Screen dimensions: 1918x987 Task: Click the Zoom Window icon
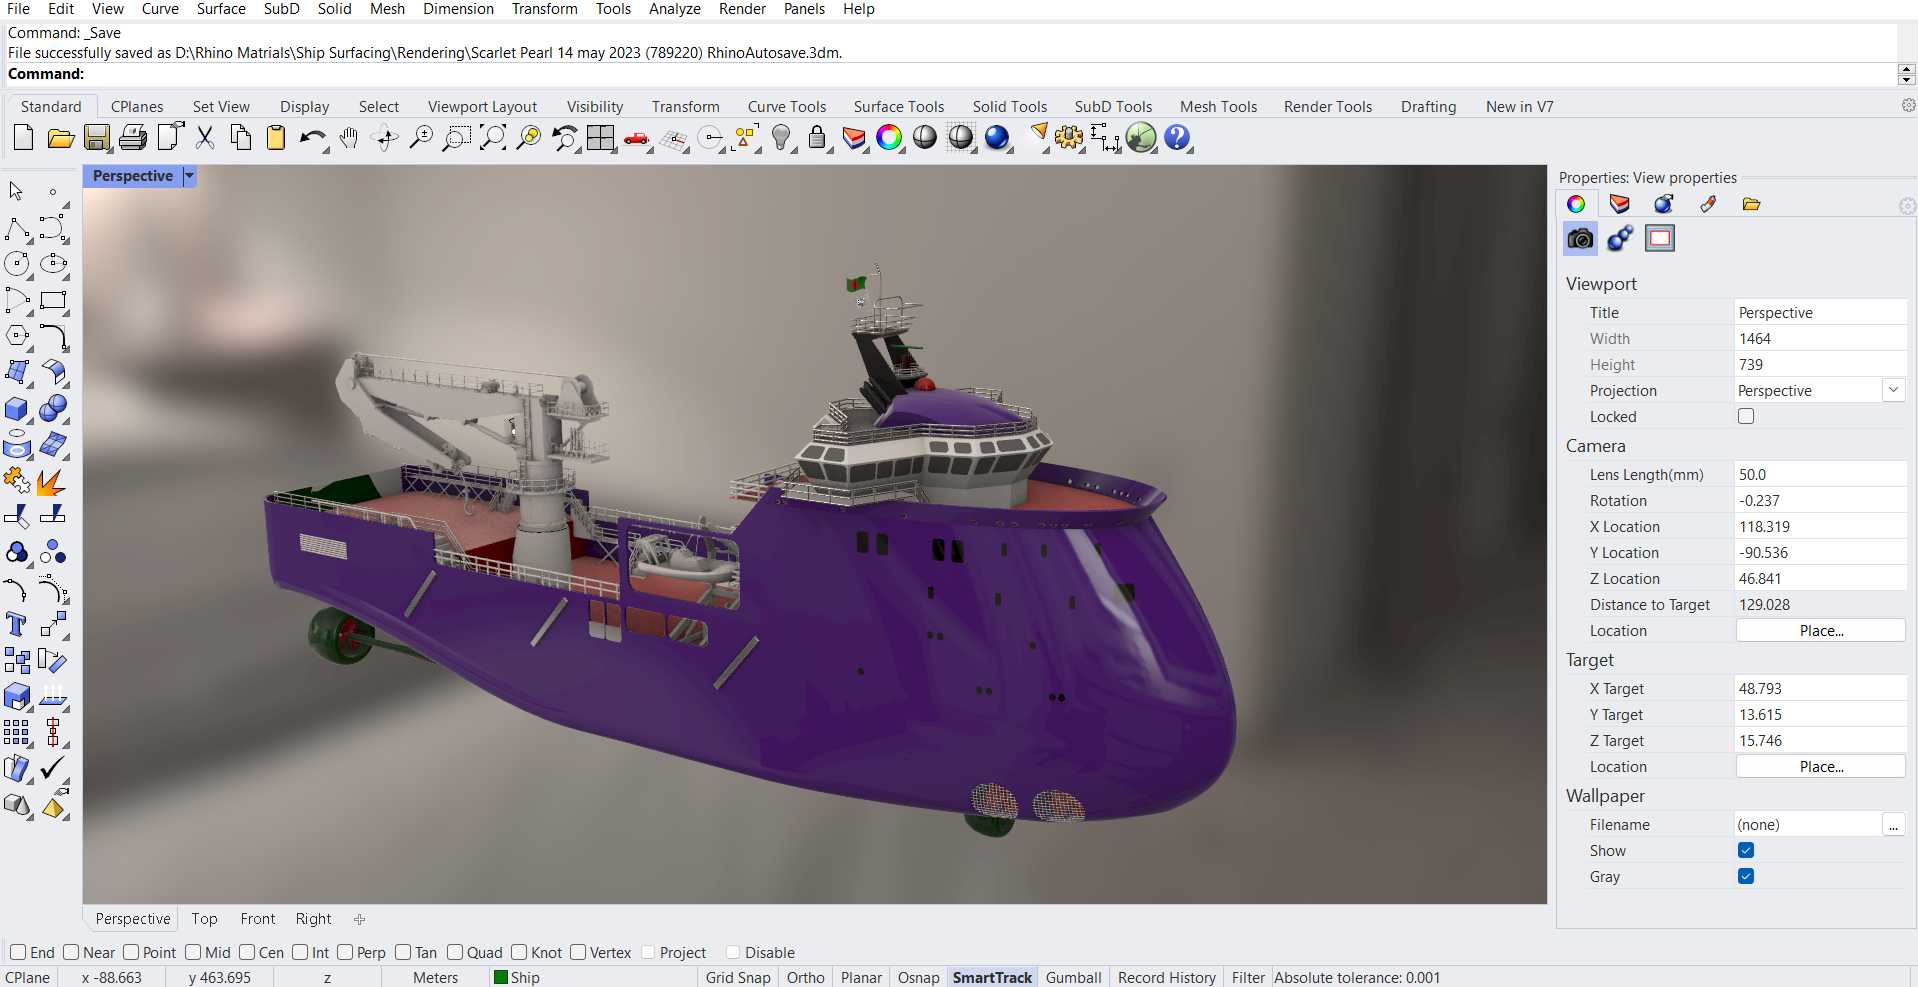pyautogui.click(x=457, y=138)
